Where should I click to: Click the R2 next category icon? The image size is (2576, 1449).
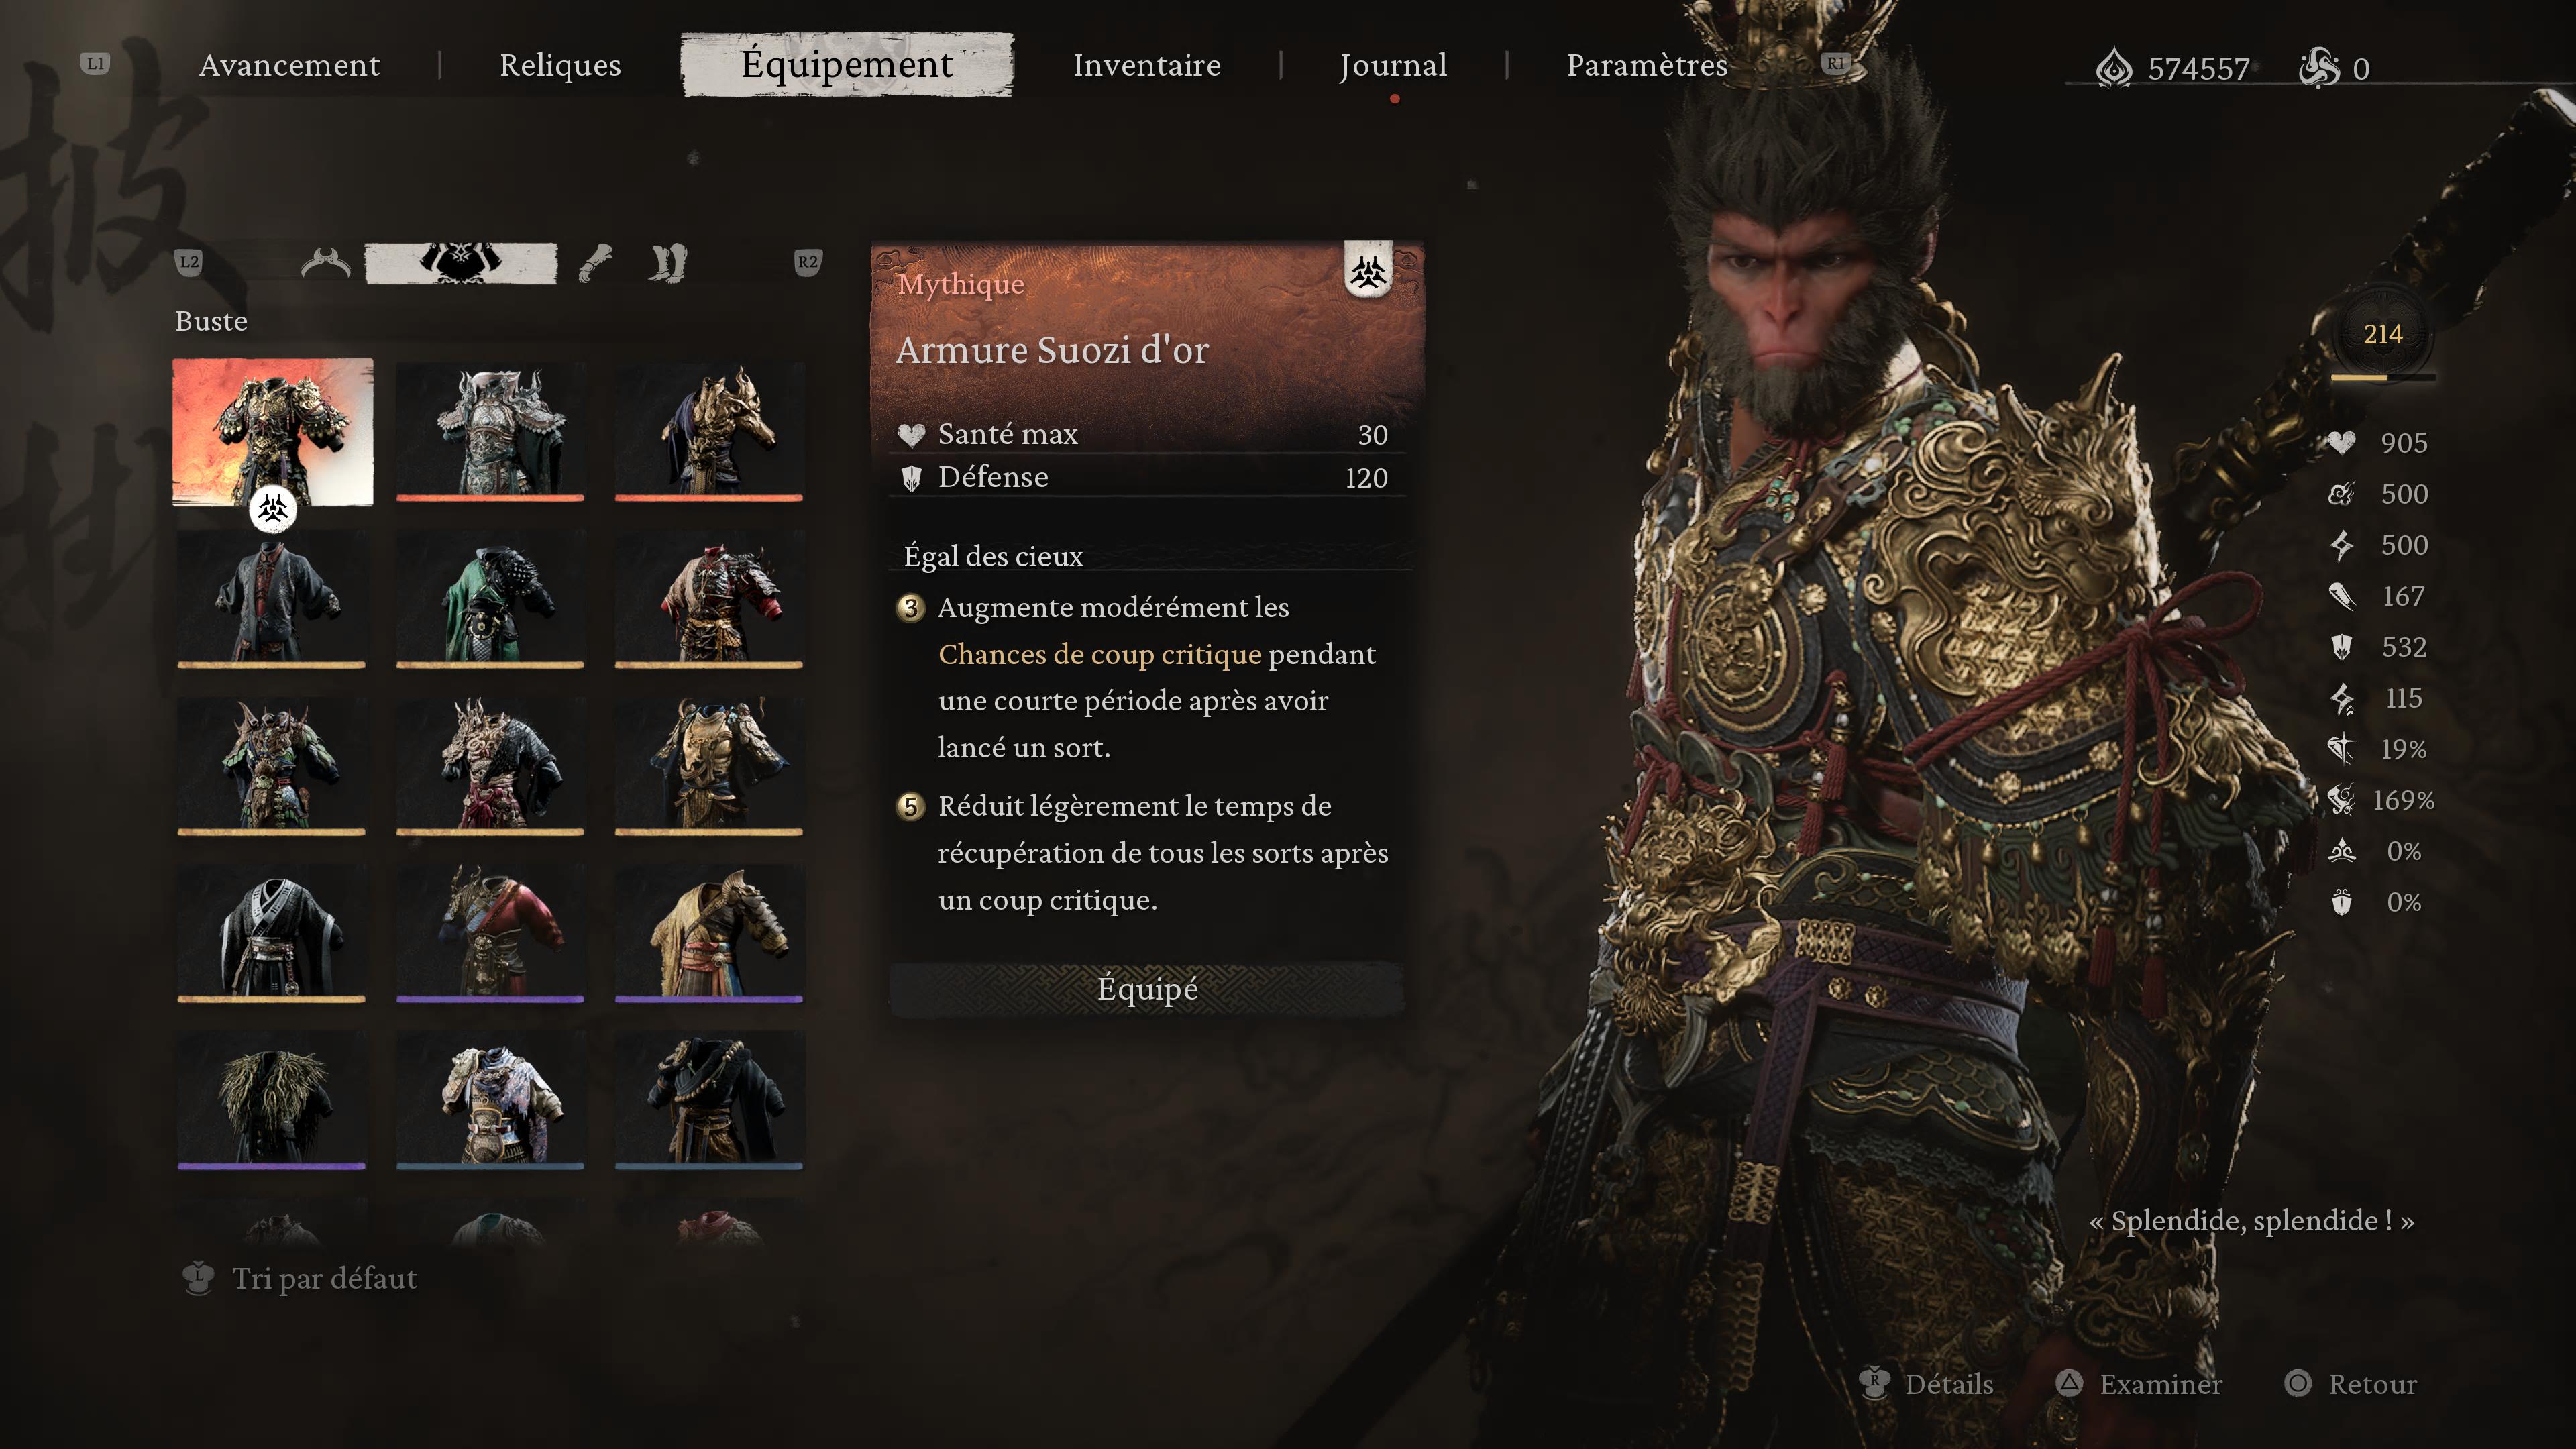pos(808,262)
